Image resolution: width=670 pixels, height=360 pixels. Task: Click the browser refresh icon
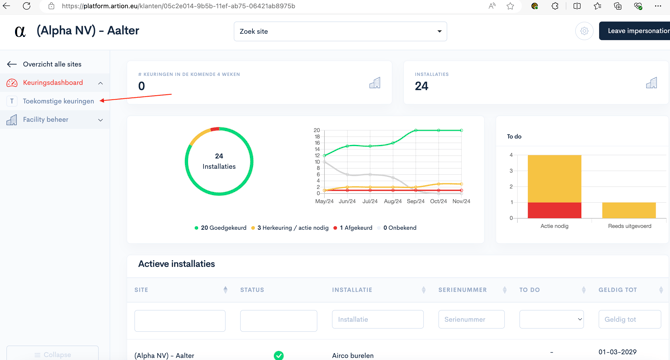coord(26,6)
